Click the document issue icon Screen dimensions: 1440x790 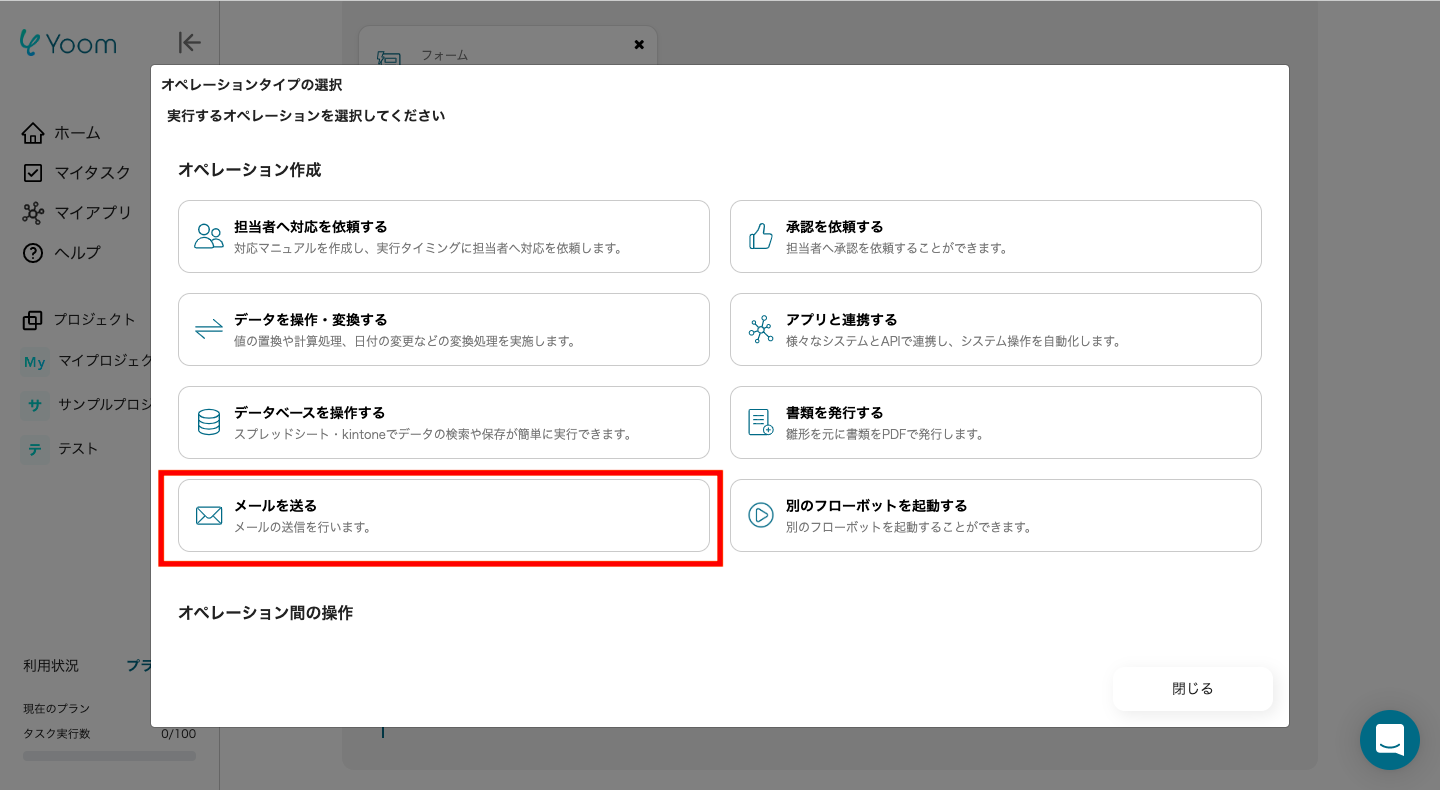pyautogui.click(x=761, y=423)
